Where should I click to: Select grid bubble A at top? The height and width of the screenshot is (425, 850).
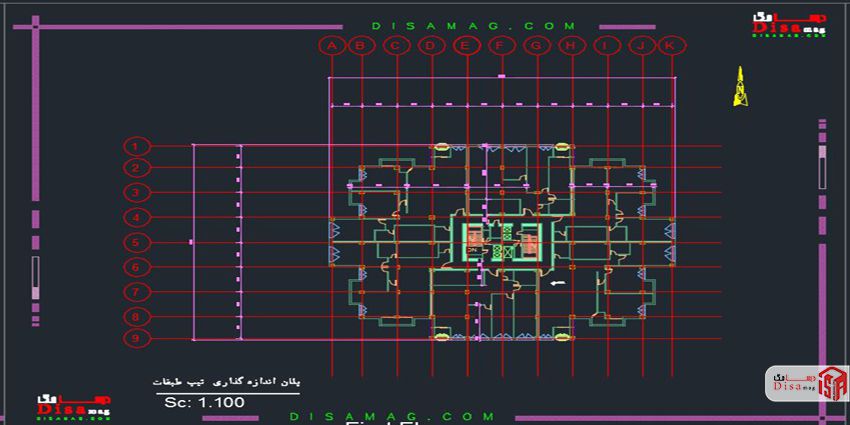point(330,45)
